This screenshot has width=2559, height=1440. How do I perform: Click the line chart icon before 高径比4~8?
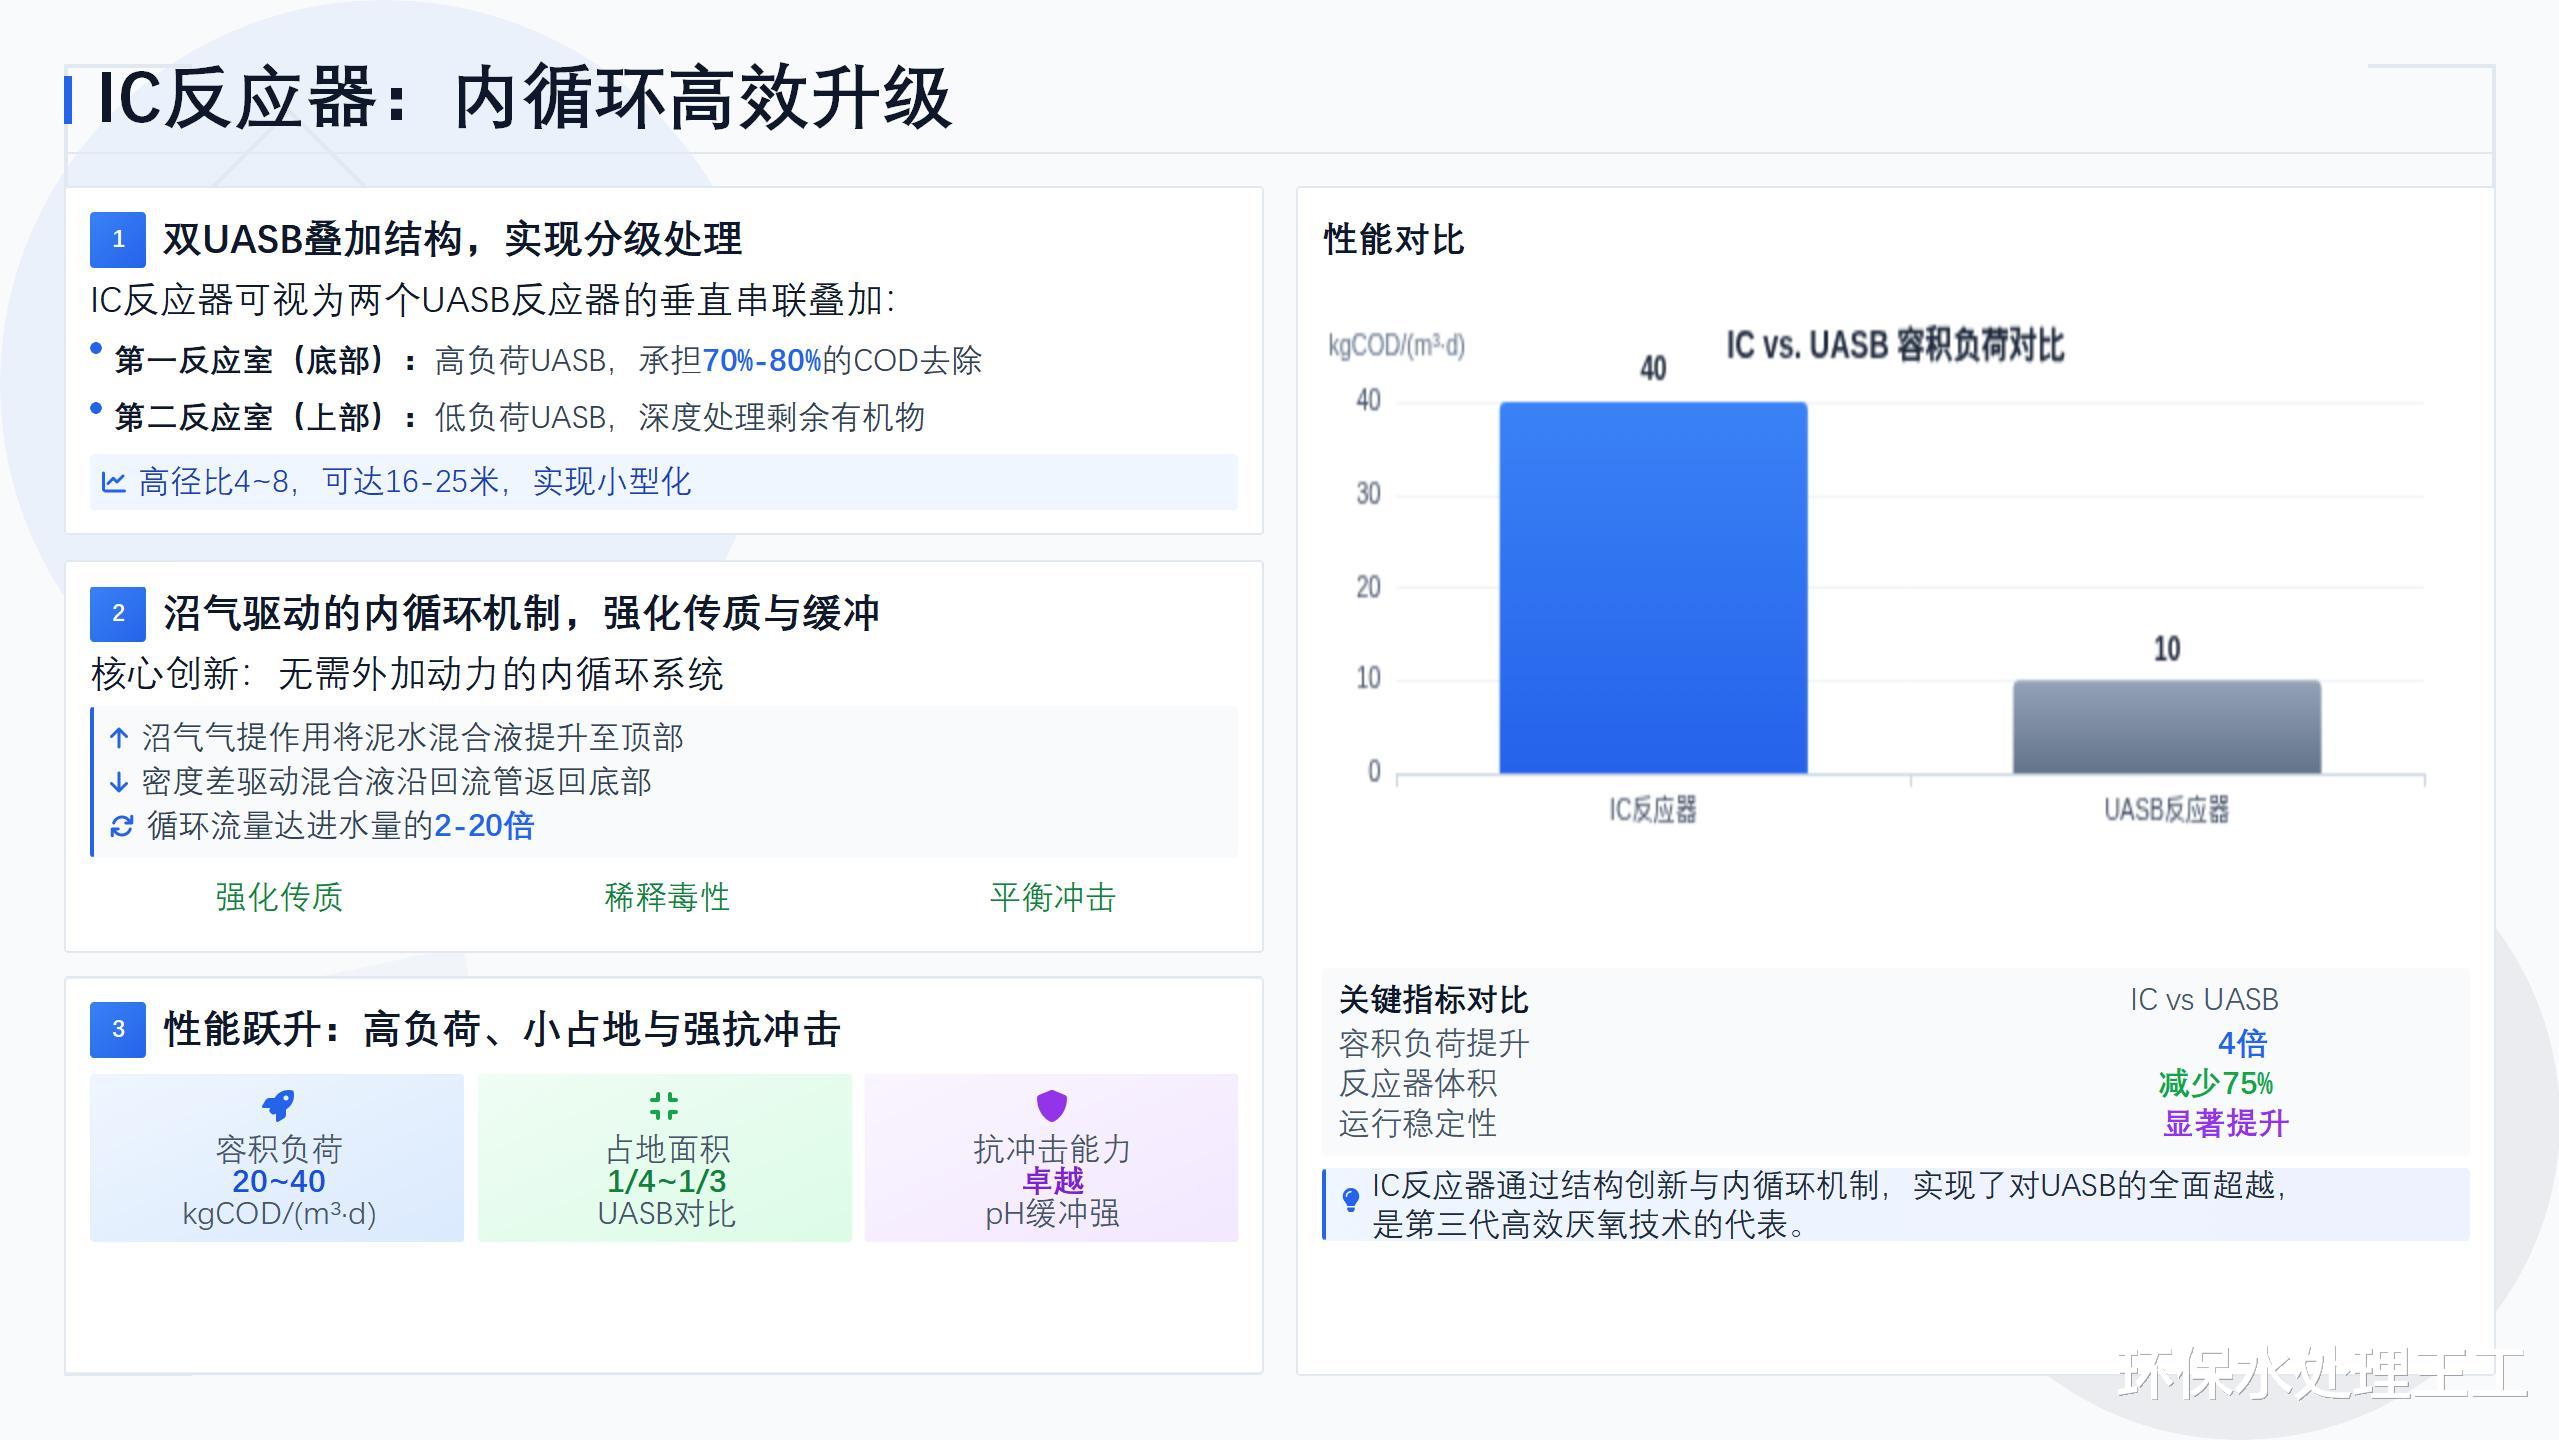113,482
